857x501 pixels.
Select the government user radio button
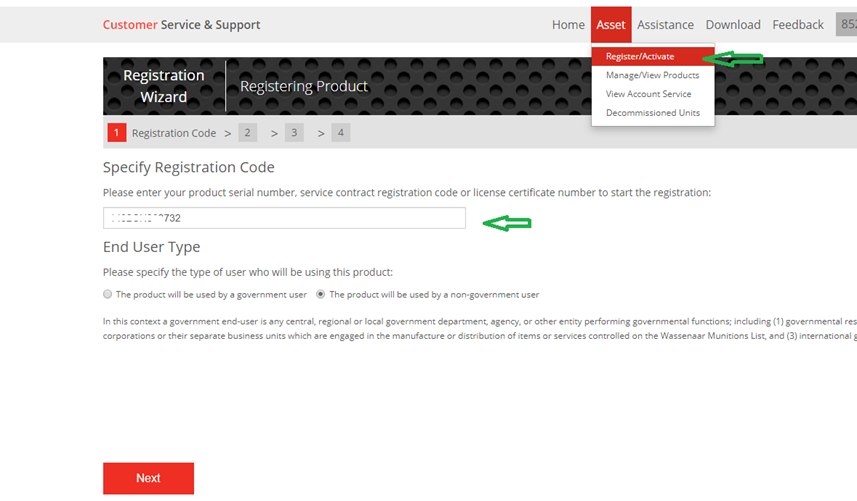coord(108,295)
